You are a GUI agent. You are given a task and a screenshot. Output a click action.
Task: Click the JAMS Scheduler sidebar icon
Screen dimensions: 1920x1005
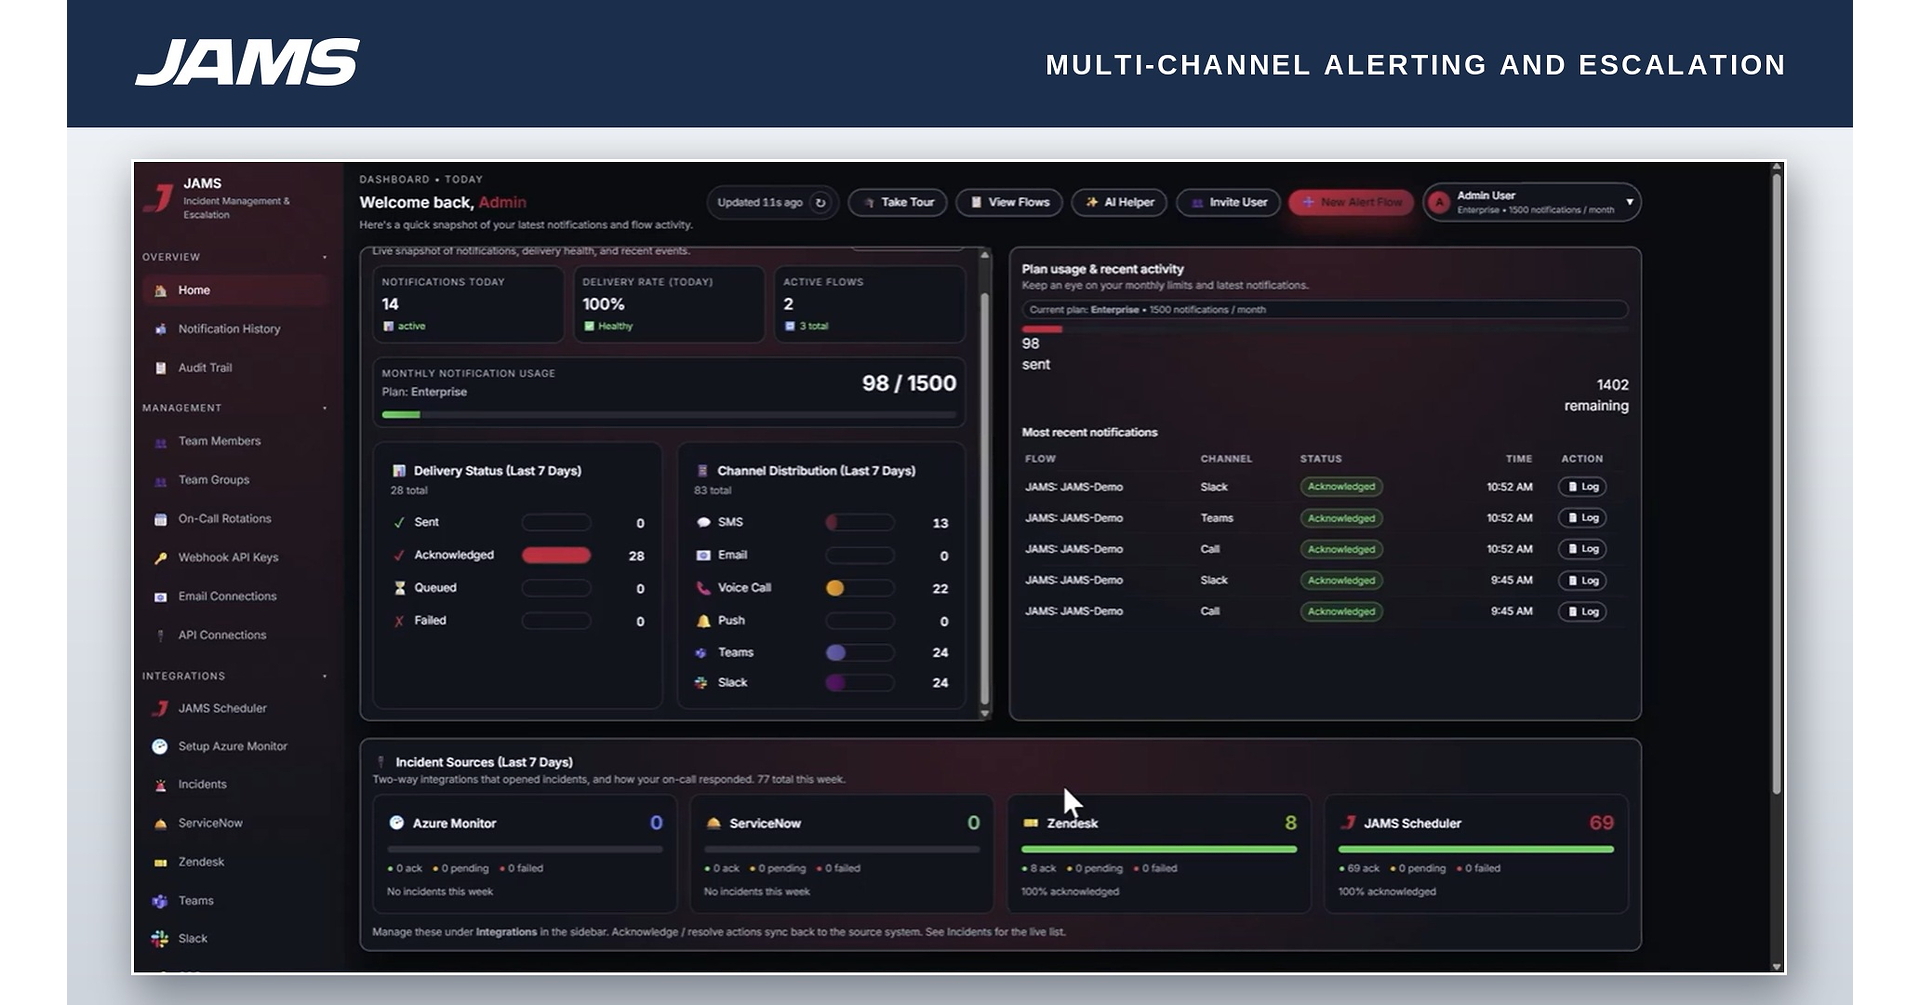160,708
